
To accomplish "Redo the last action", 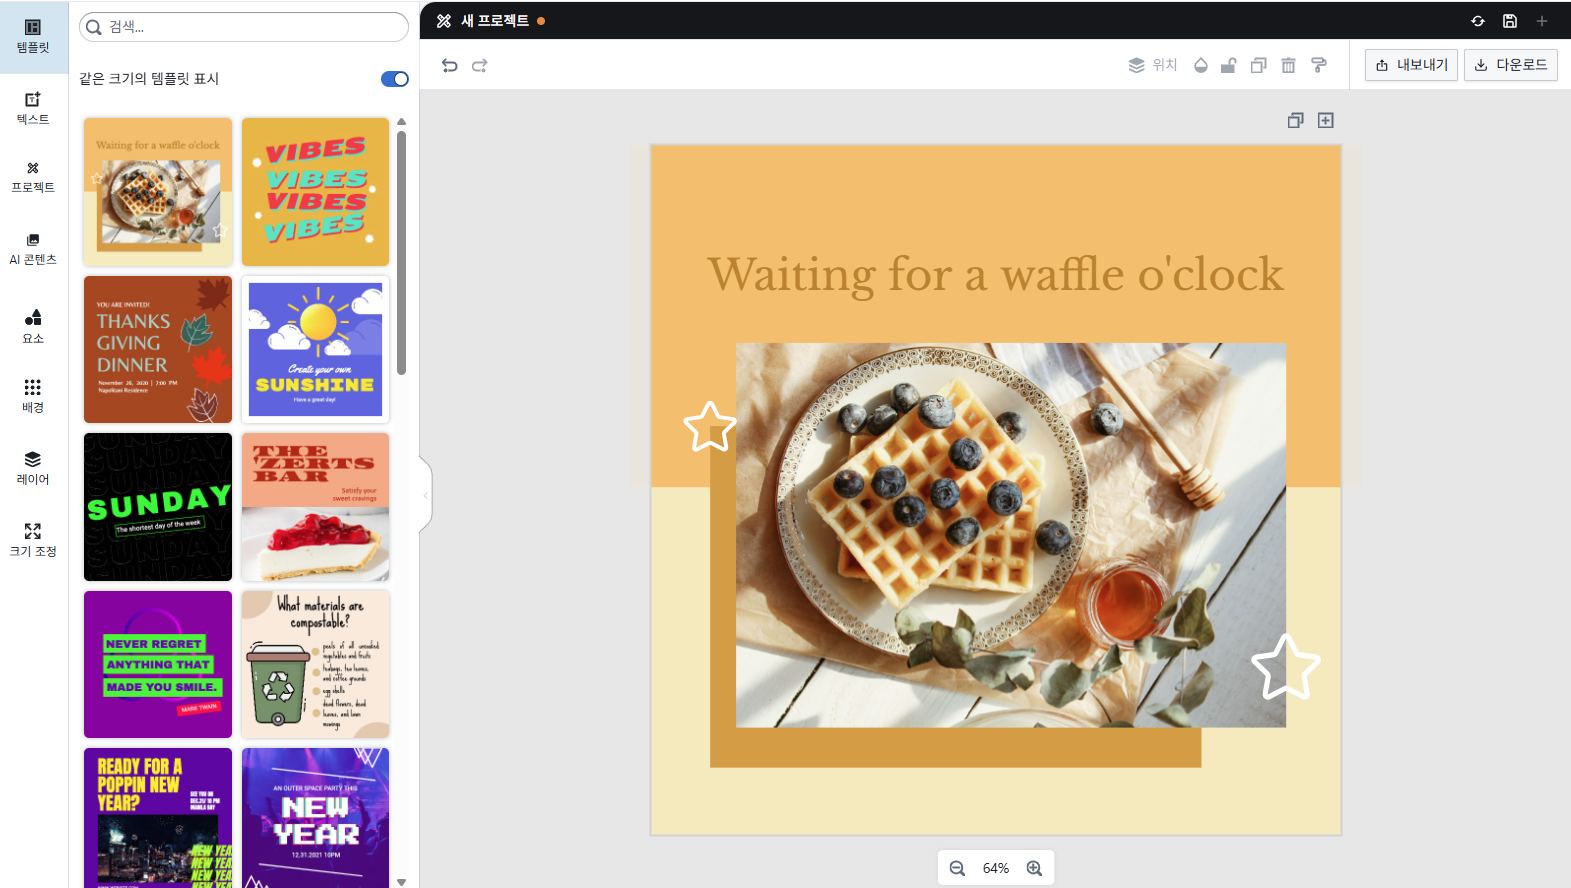I will pos(480,65).
